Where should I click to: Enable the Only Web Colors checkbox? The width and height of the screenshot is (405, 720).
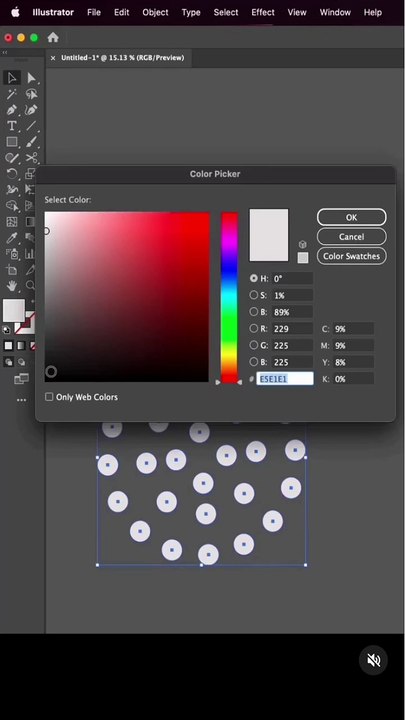49,397
